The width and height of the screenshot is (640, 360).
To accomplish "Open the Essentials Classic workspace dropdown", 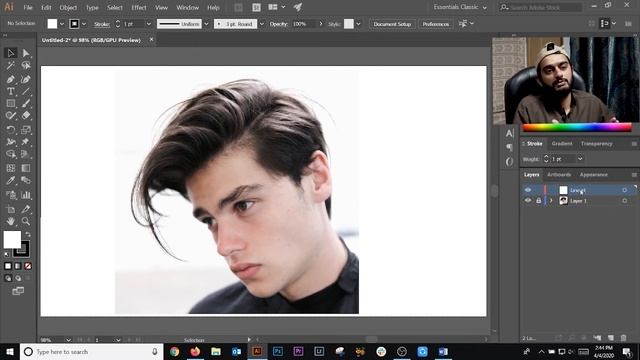I will coord(460,7).
